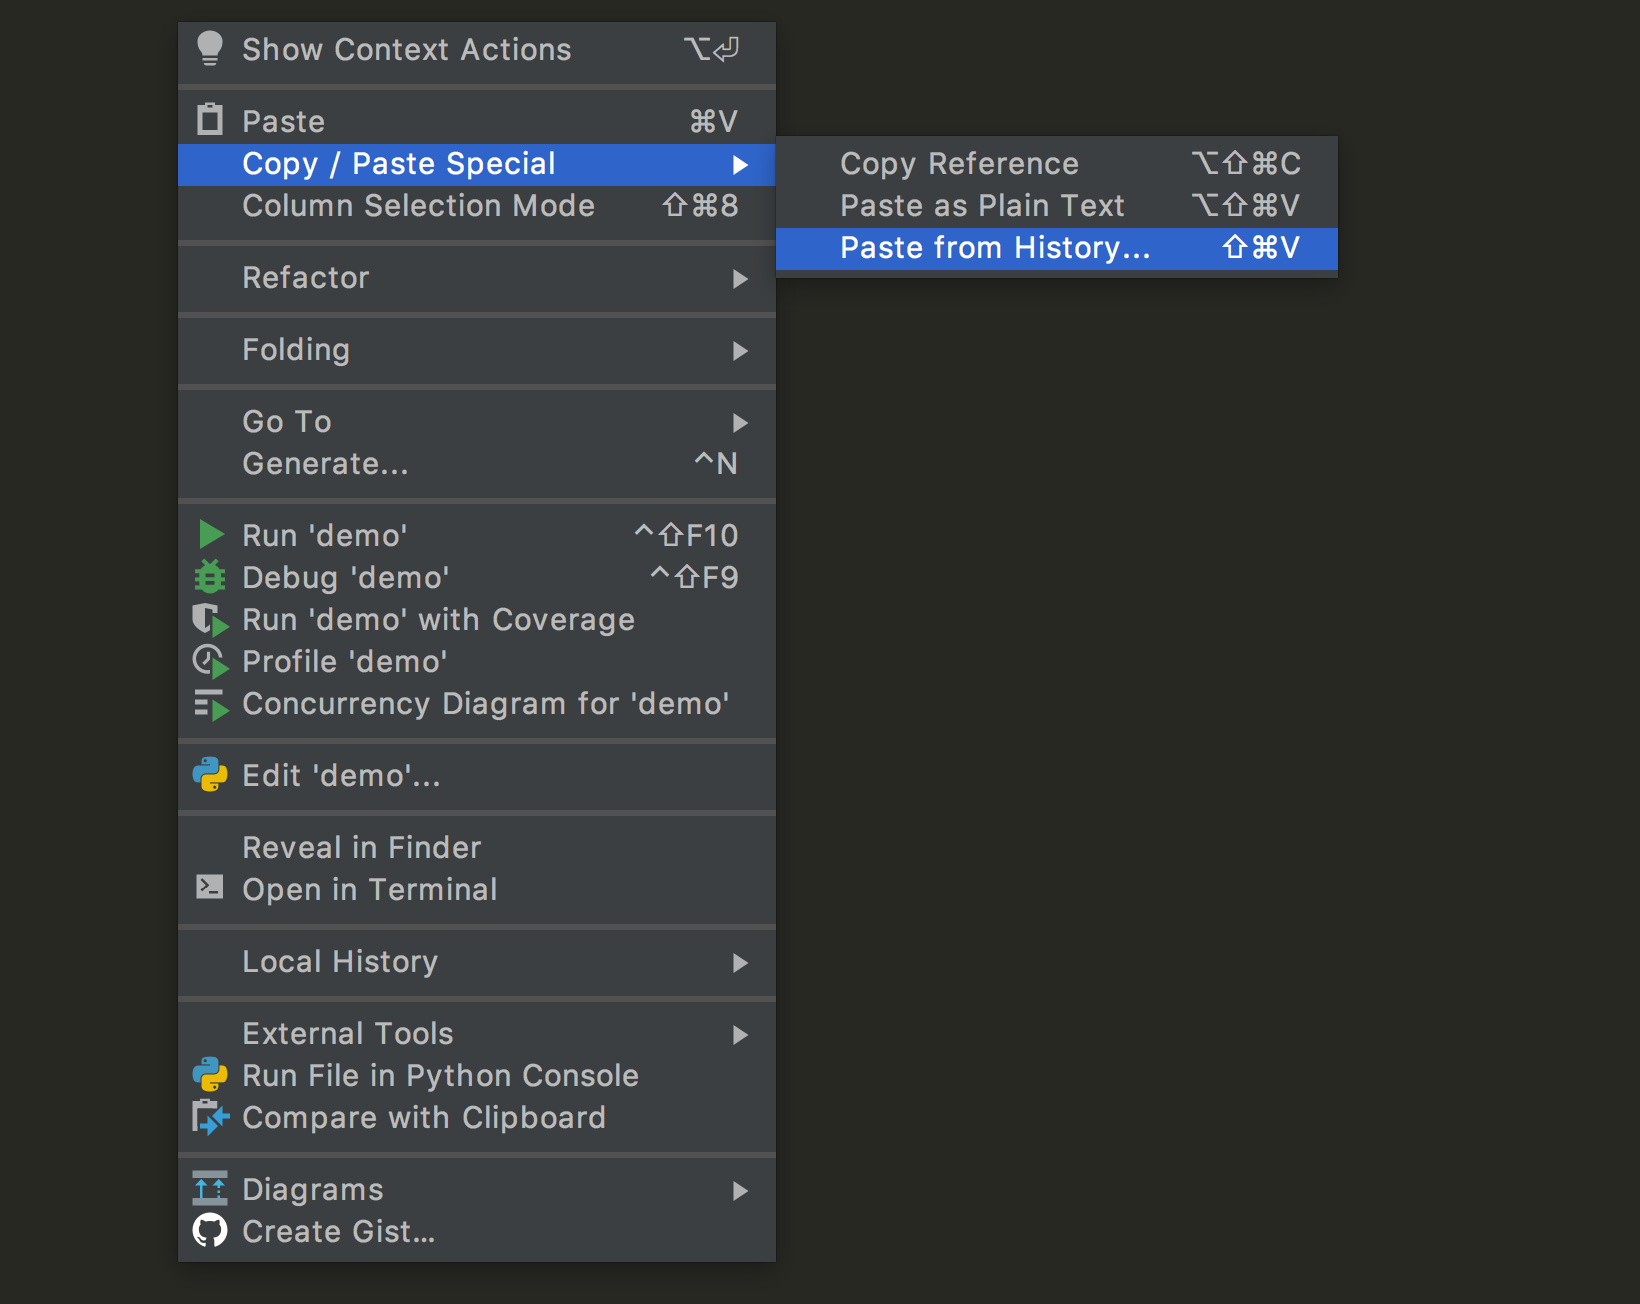Expand the Refactor submenu arrow
This screenshot has height=1304, width=1640.
point(740,279)
